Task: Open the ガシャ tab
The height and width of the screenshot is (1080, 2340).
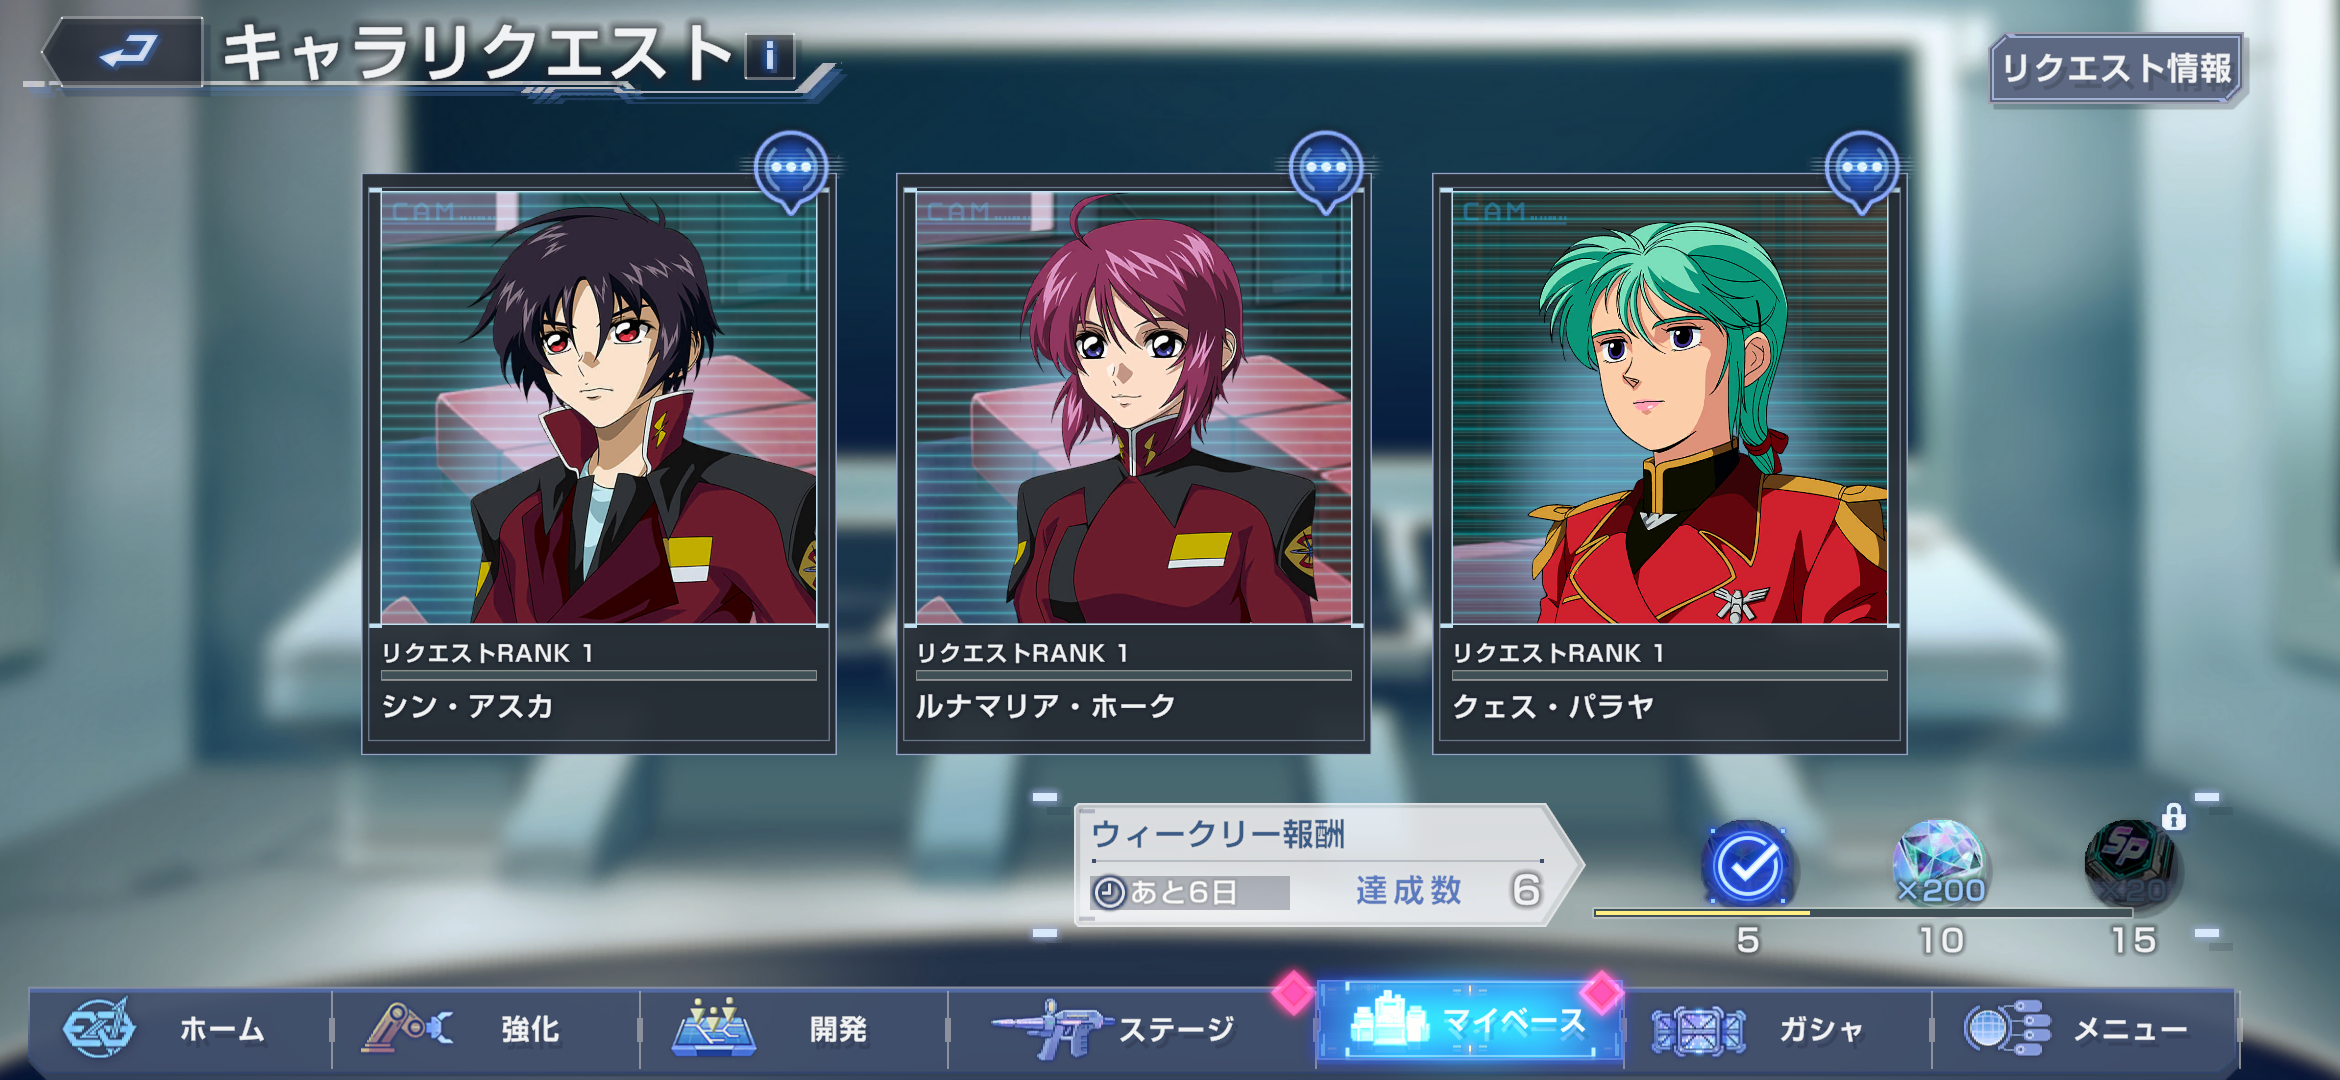Action: click(1777, 1028)
